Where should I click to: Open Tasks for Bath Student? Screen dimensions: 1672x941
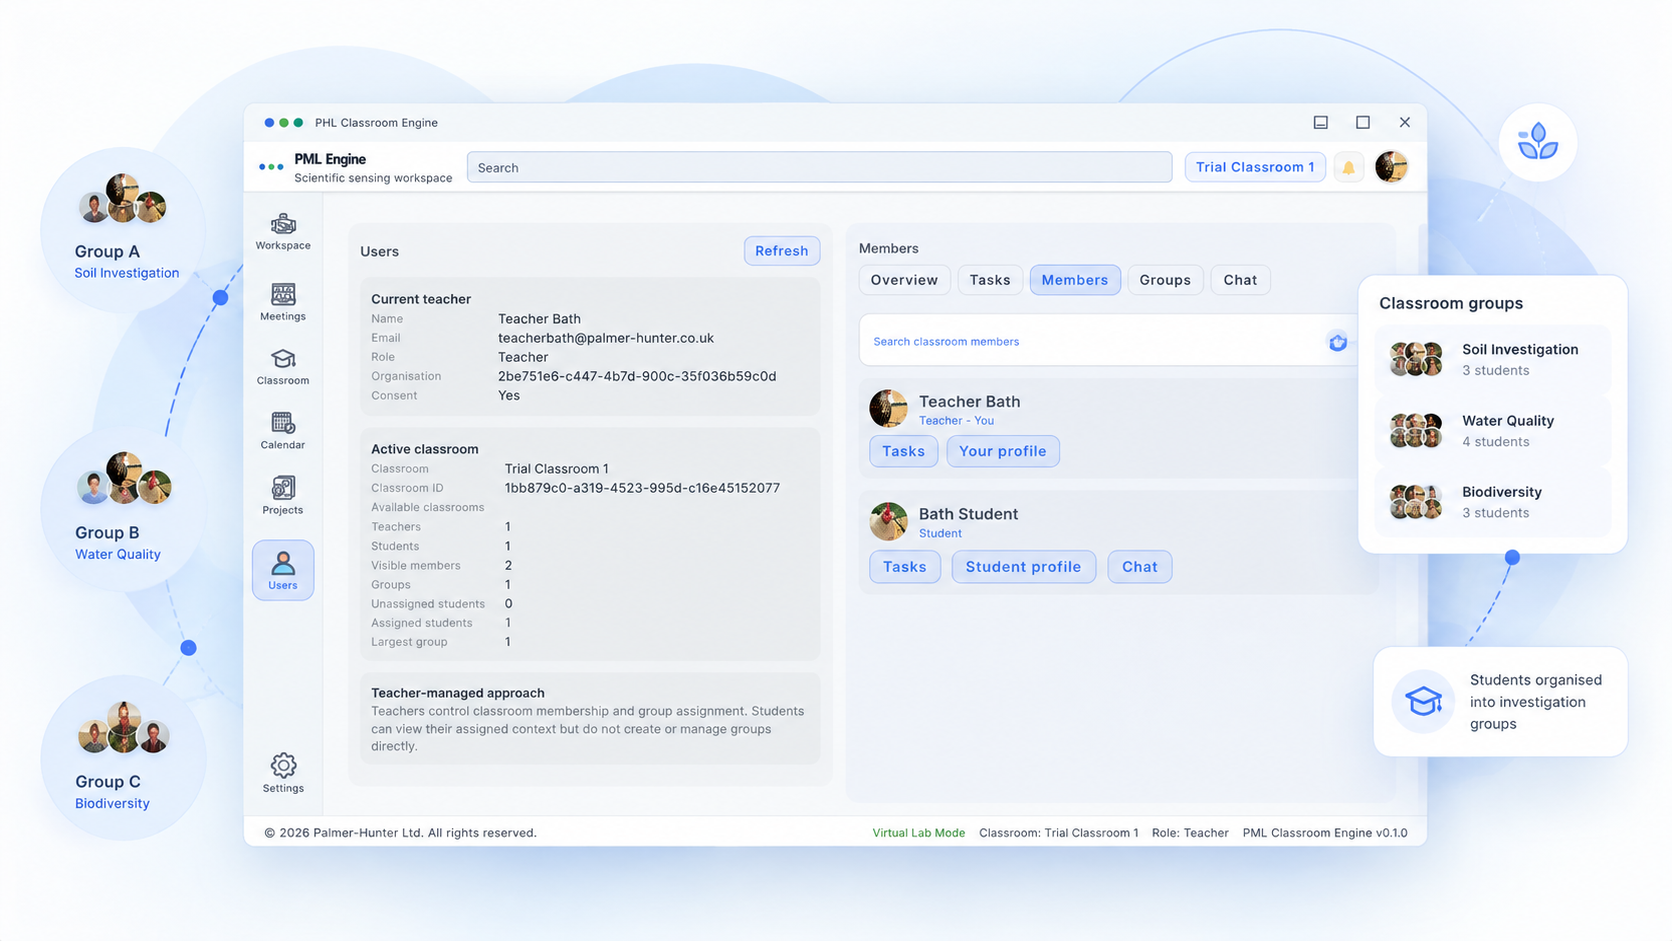[905, 567]
